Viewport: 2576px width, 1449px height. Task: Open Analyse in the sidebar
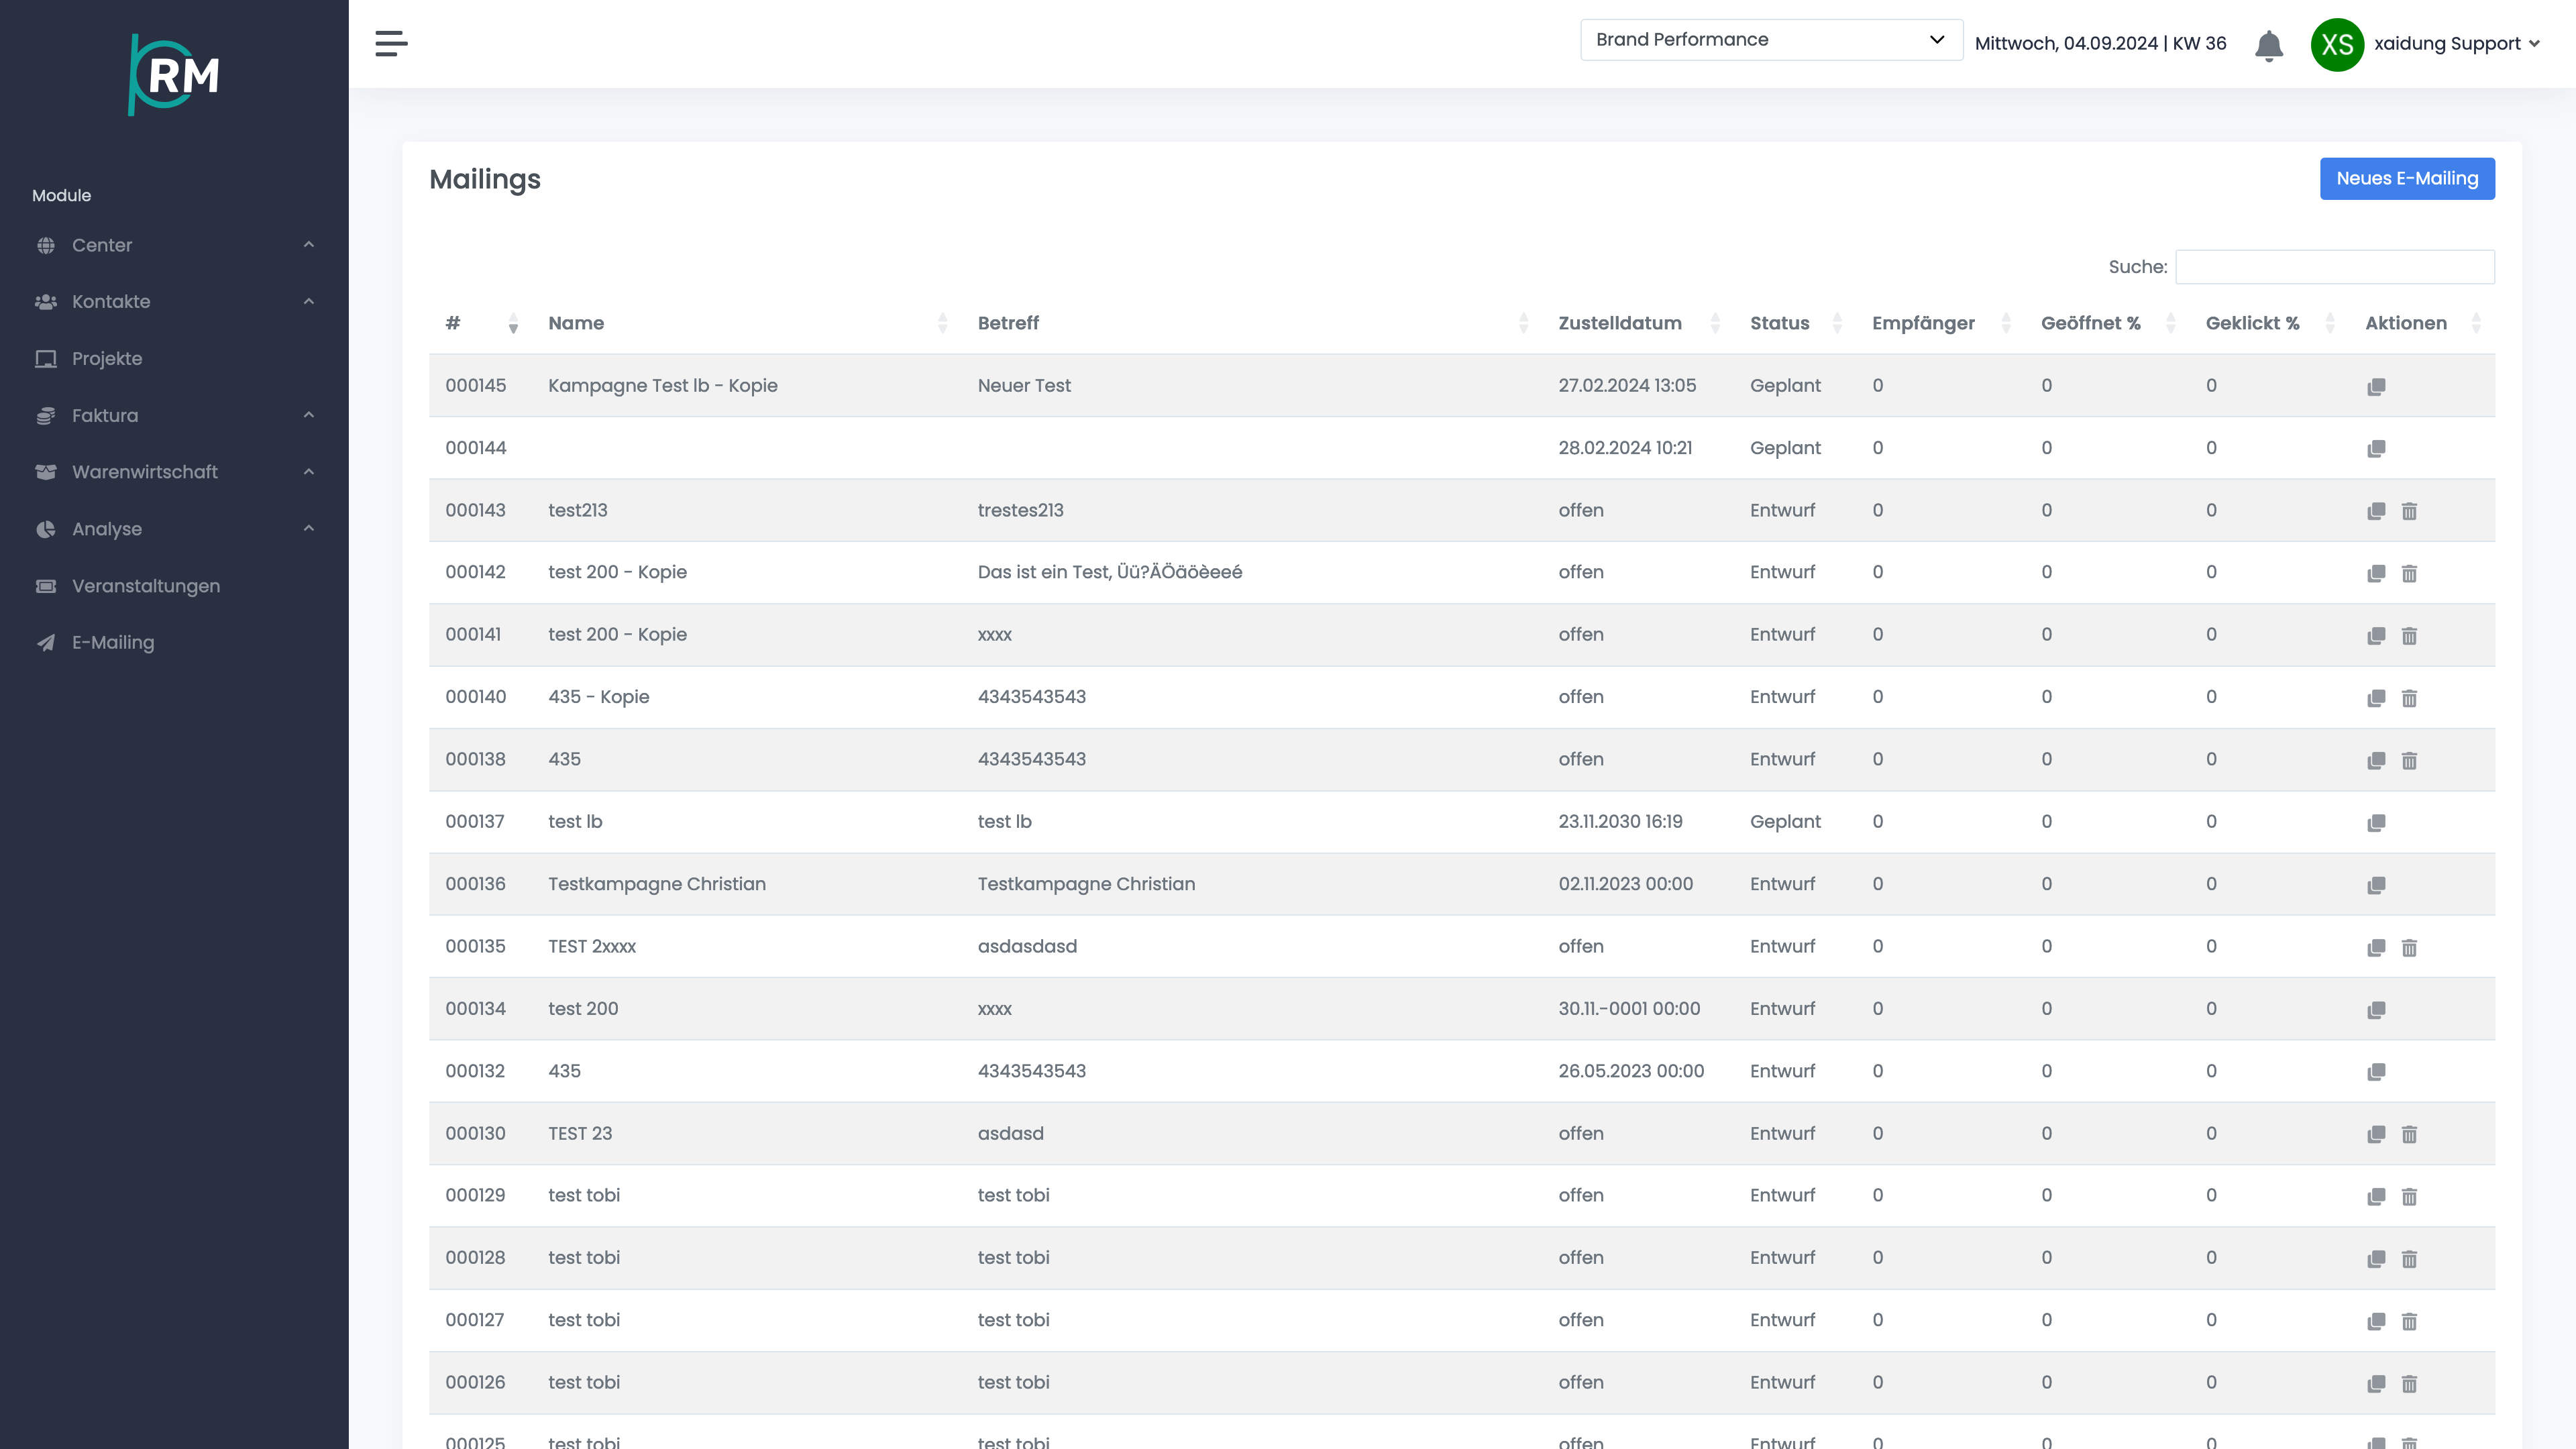(x=106, y=529)
